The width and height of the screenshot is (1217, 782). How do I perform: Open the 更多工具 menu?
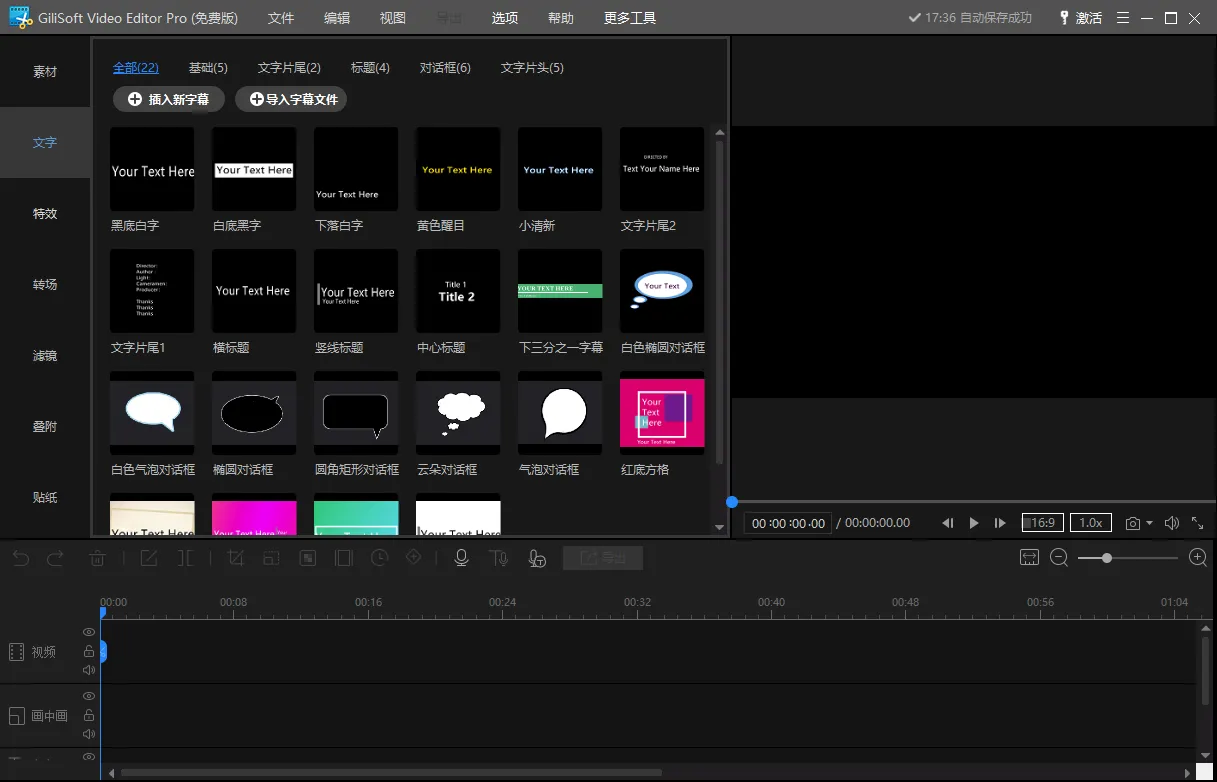coord(630,18)
